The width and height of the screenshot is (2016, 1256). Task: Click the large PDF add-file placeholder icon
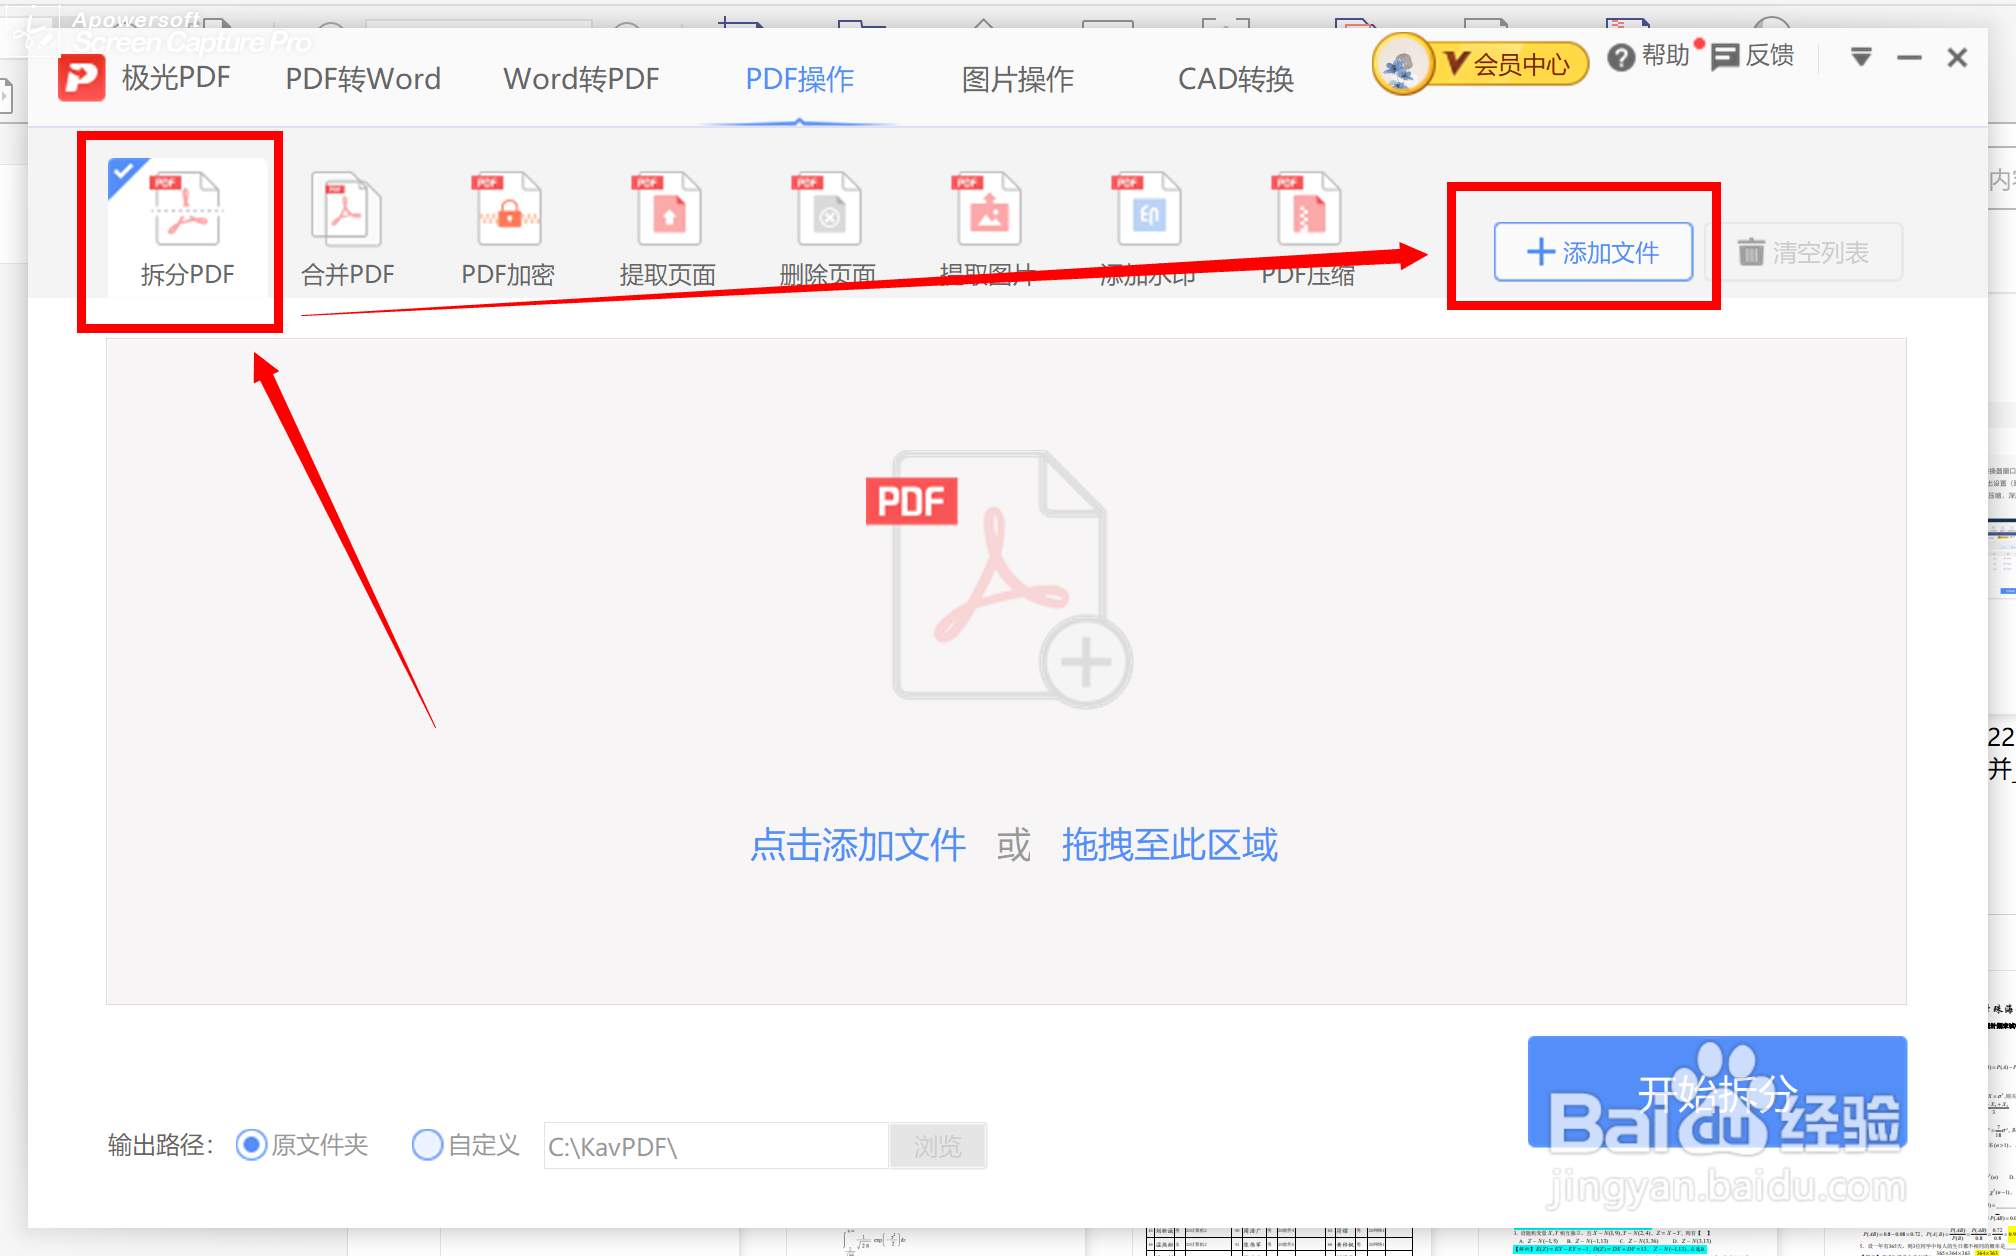(x=1000, y=578)
